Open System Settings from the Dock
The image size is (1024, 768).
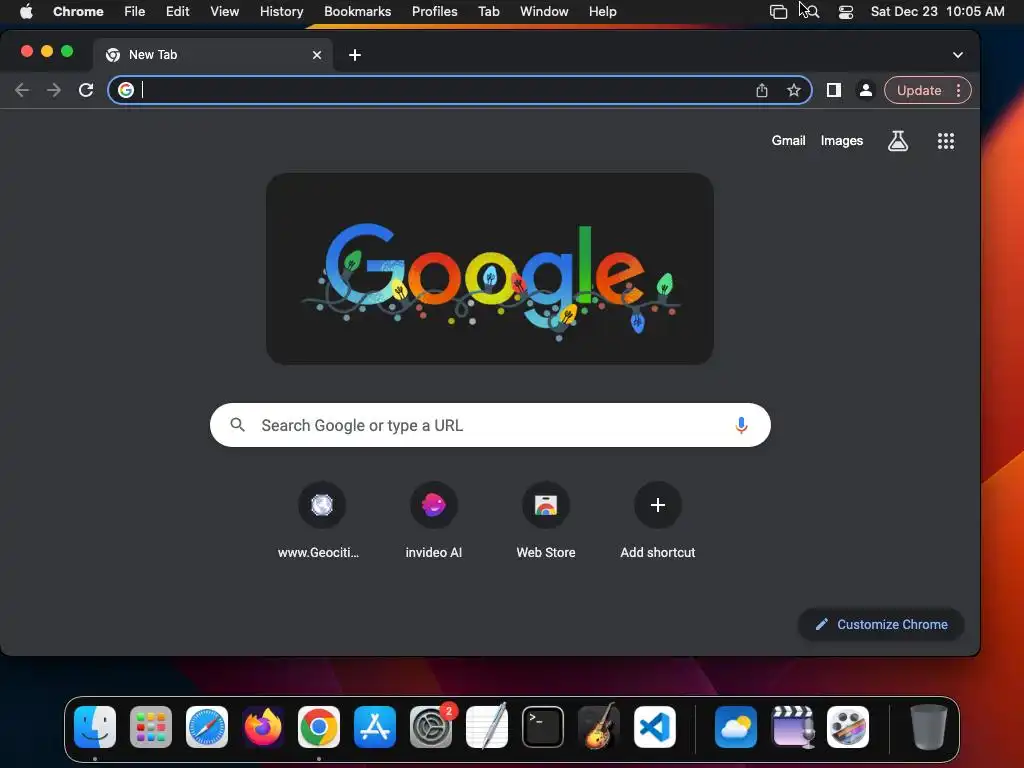click(431, 727)
